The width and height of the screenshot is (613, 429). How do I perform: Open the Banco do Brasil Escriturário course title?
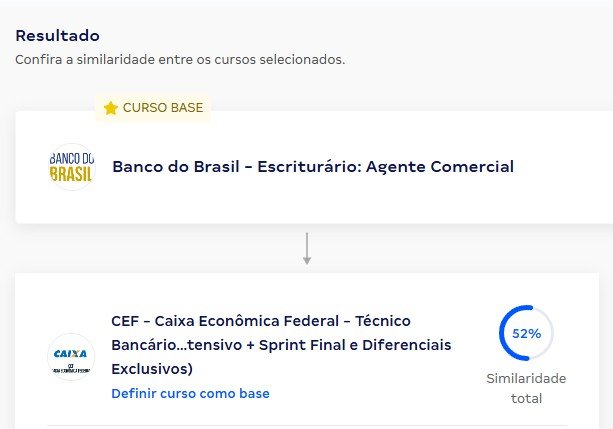(313, 167)
